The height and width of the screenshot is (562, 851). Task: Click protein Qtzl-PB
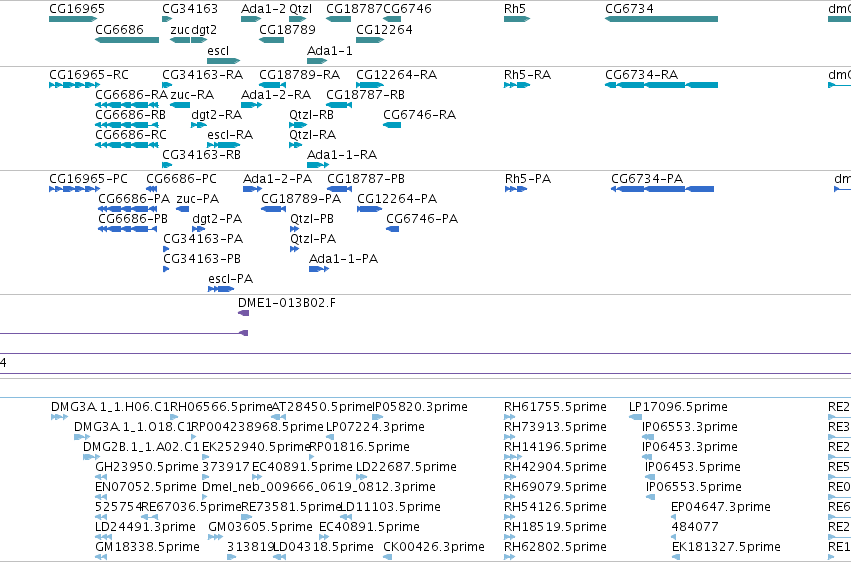tap(312, 219)
